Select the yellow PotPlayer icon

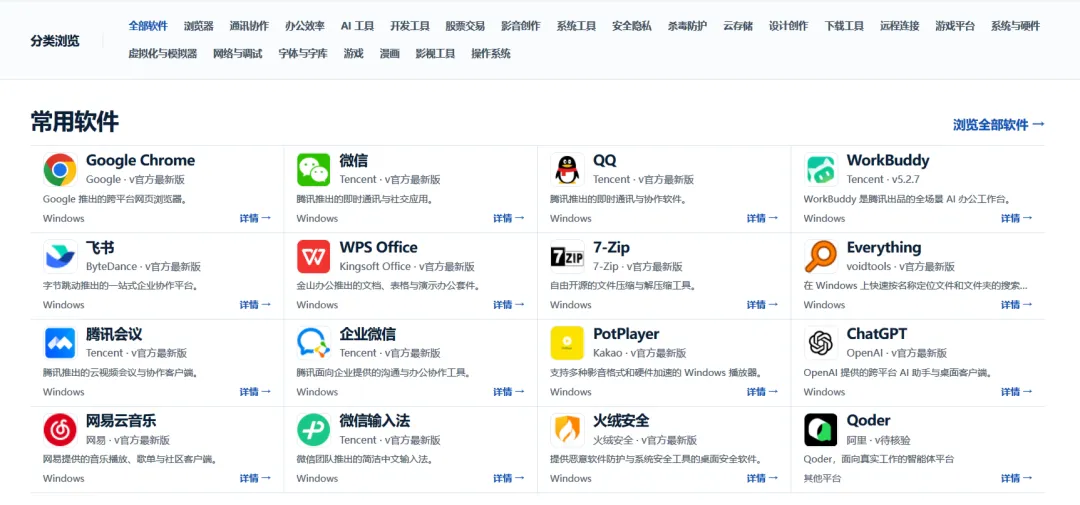point(568,343)
